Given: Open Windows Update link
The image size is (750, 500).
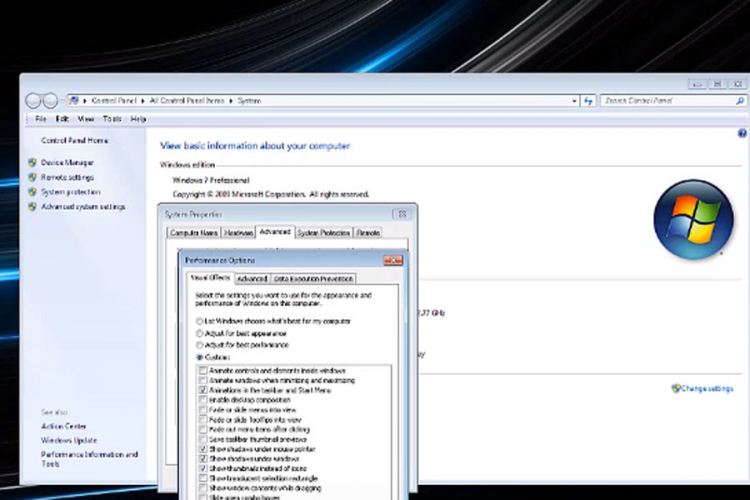Looking at the screenshot, I should pos(69,440).
